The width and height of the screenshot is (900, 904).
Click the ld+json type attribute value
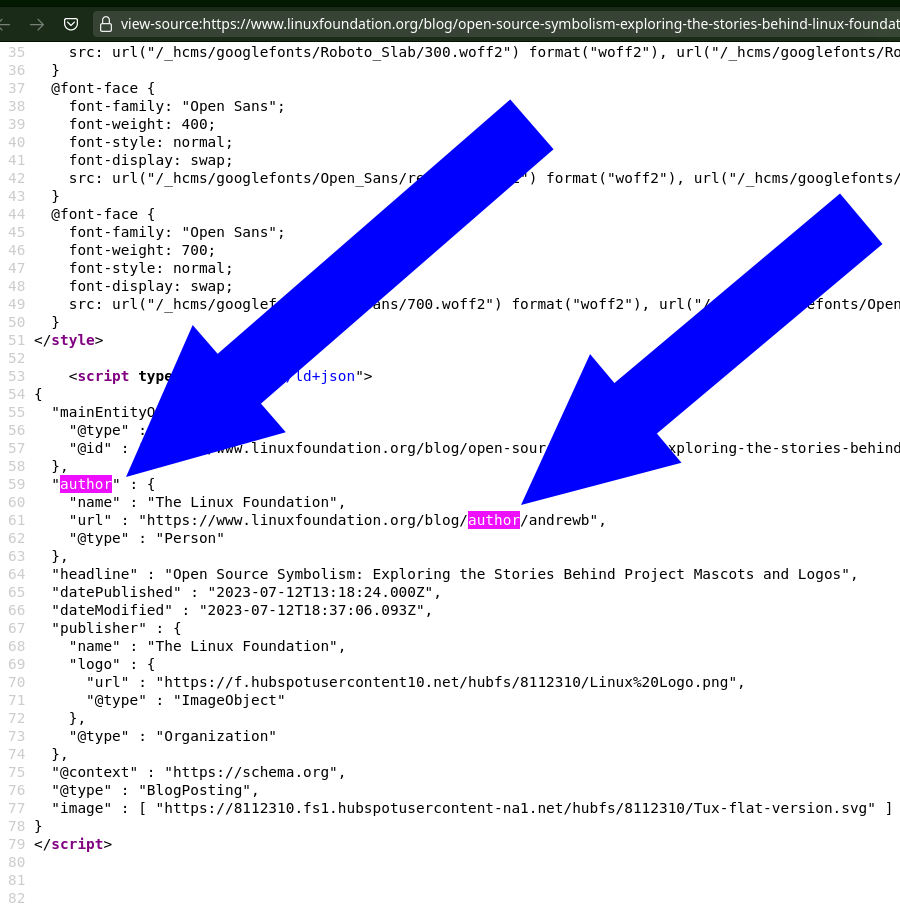[x=325, y=376]
